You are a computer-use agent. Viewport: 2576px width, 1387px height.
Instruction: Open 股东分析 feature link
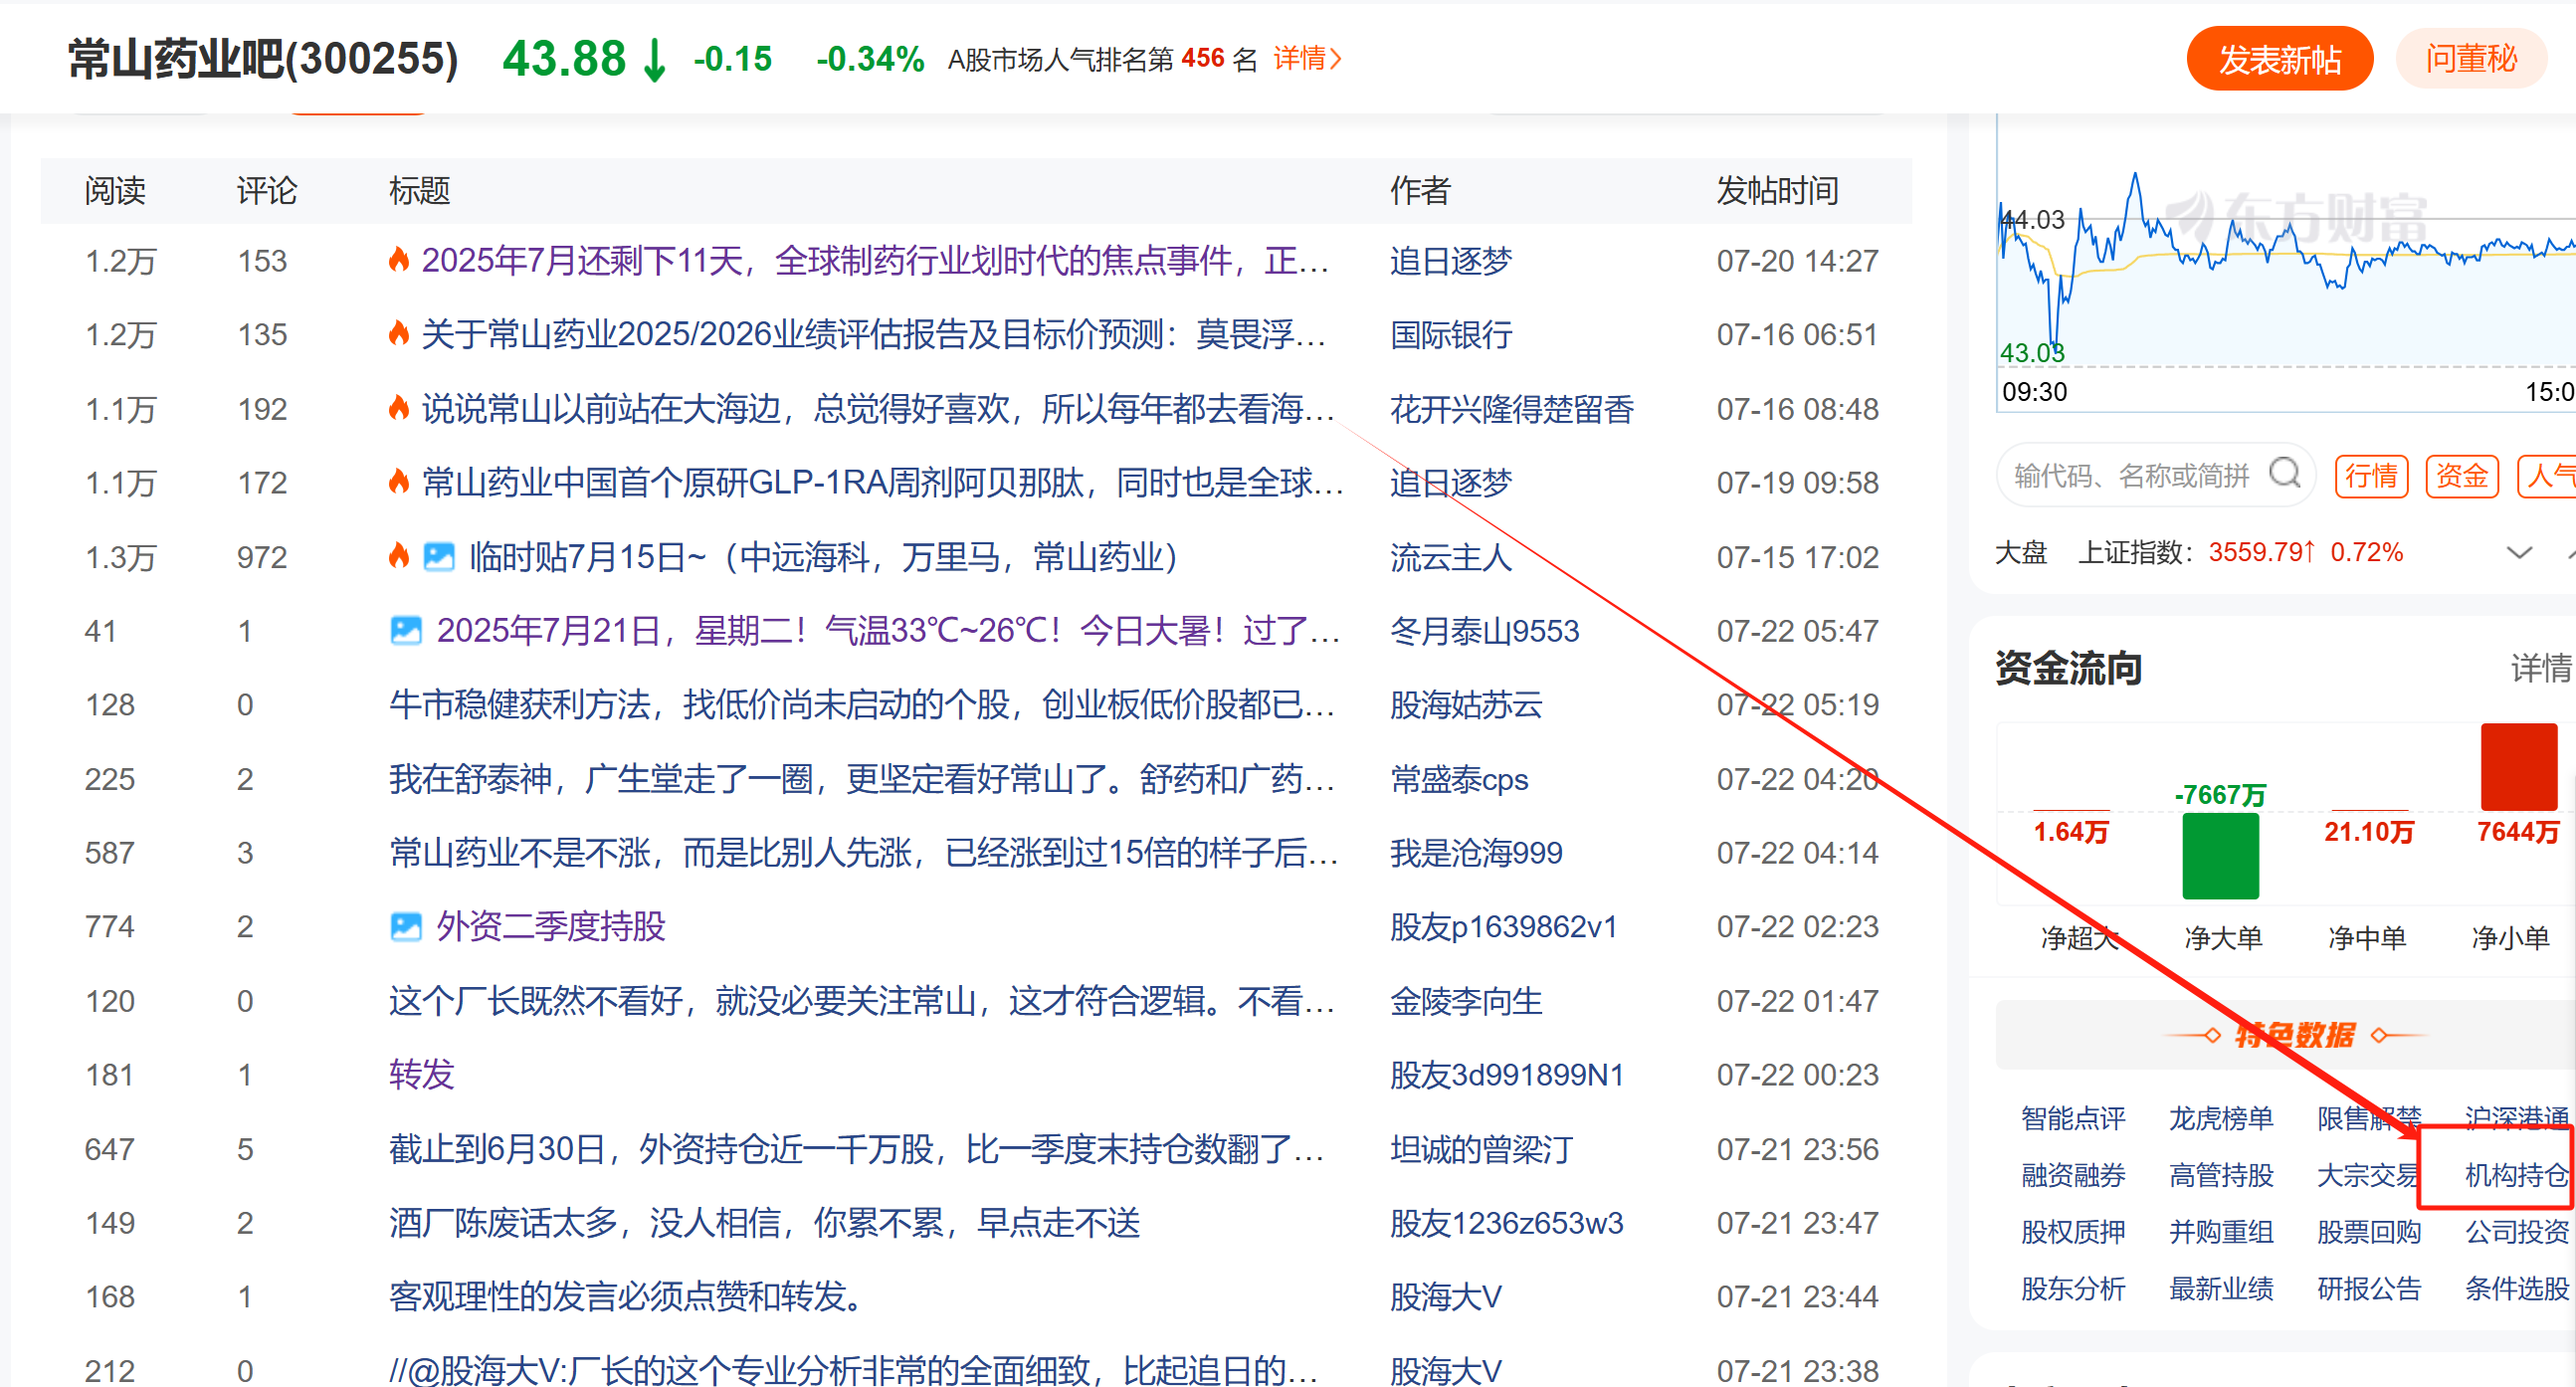coord(2072,1289)
